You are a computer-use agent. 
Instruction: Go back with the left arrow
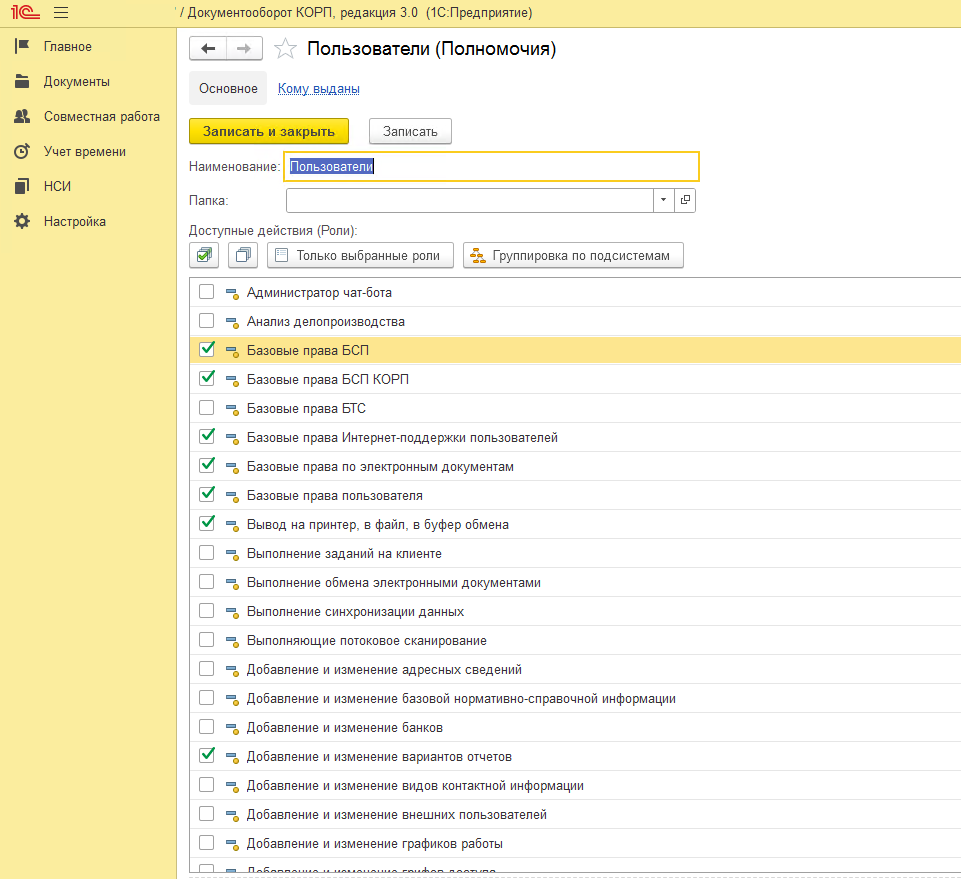coord(208,48)
